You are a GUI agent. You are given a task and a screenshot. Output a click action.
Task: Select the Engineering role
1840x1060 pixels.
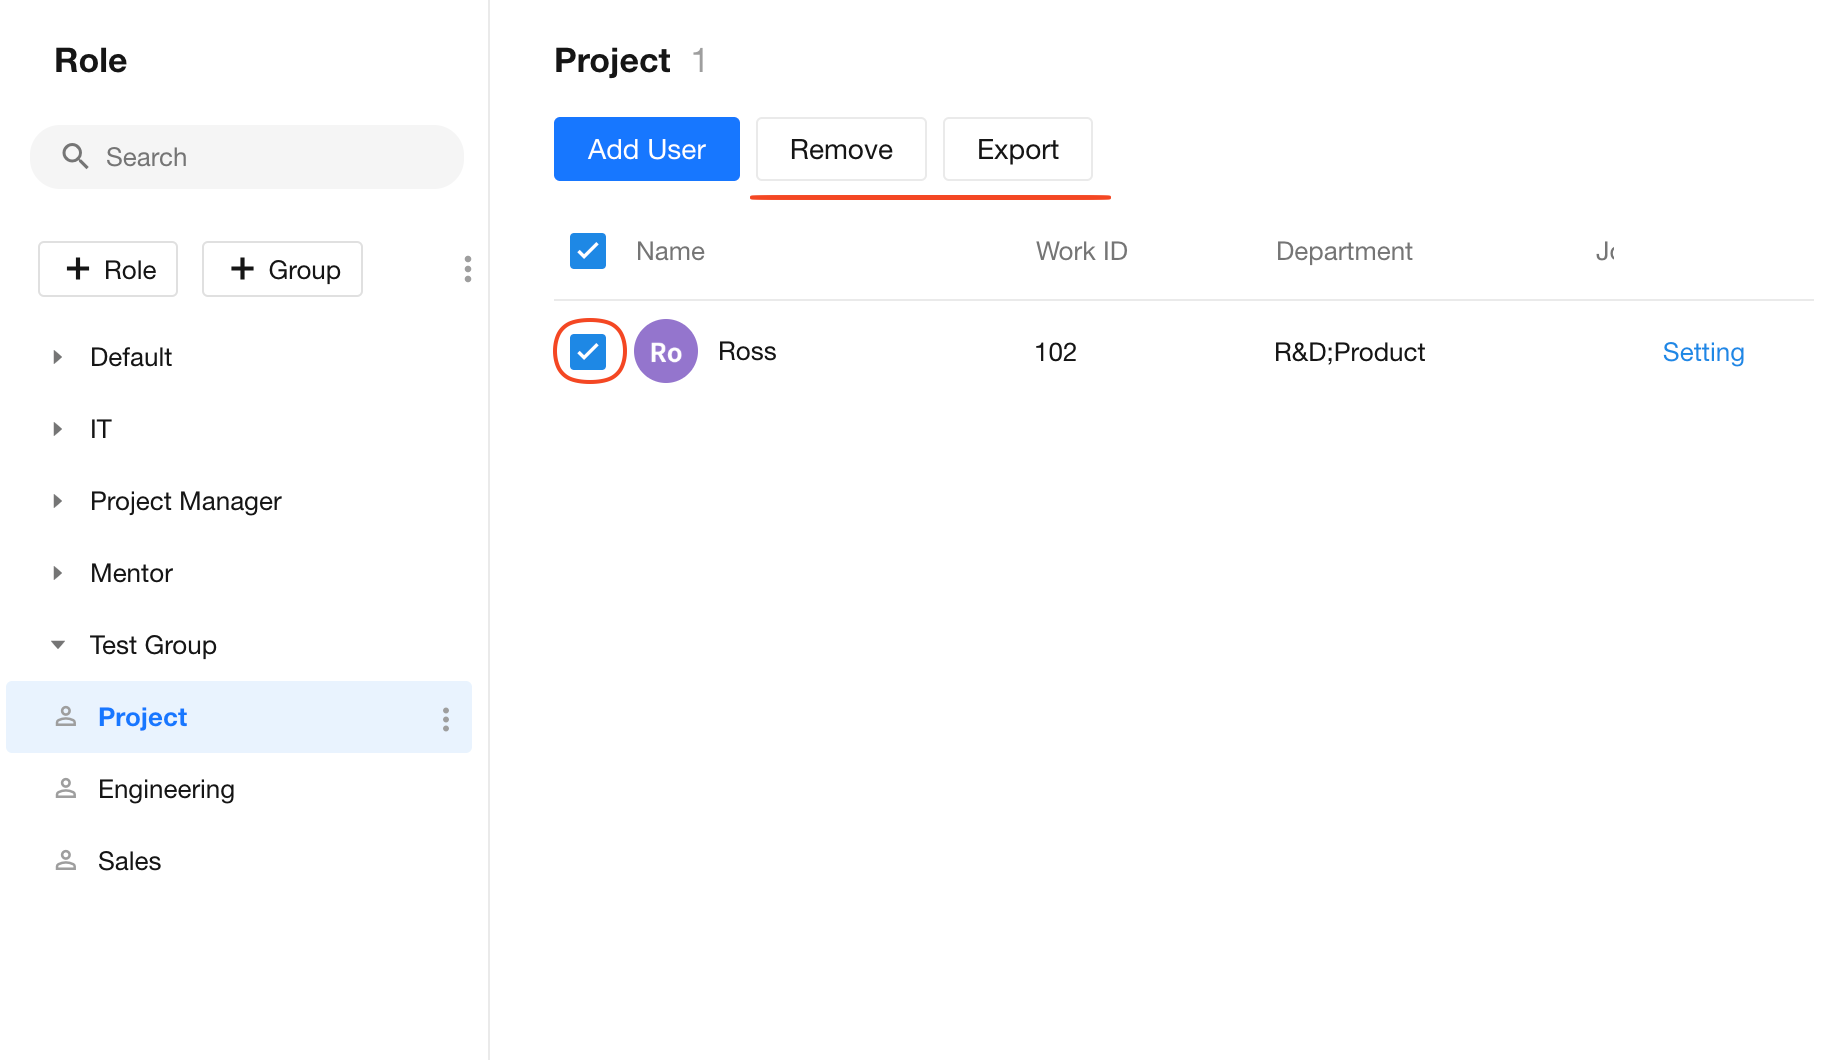[166, 789]
